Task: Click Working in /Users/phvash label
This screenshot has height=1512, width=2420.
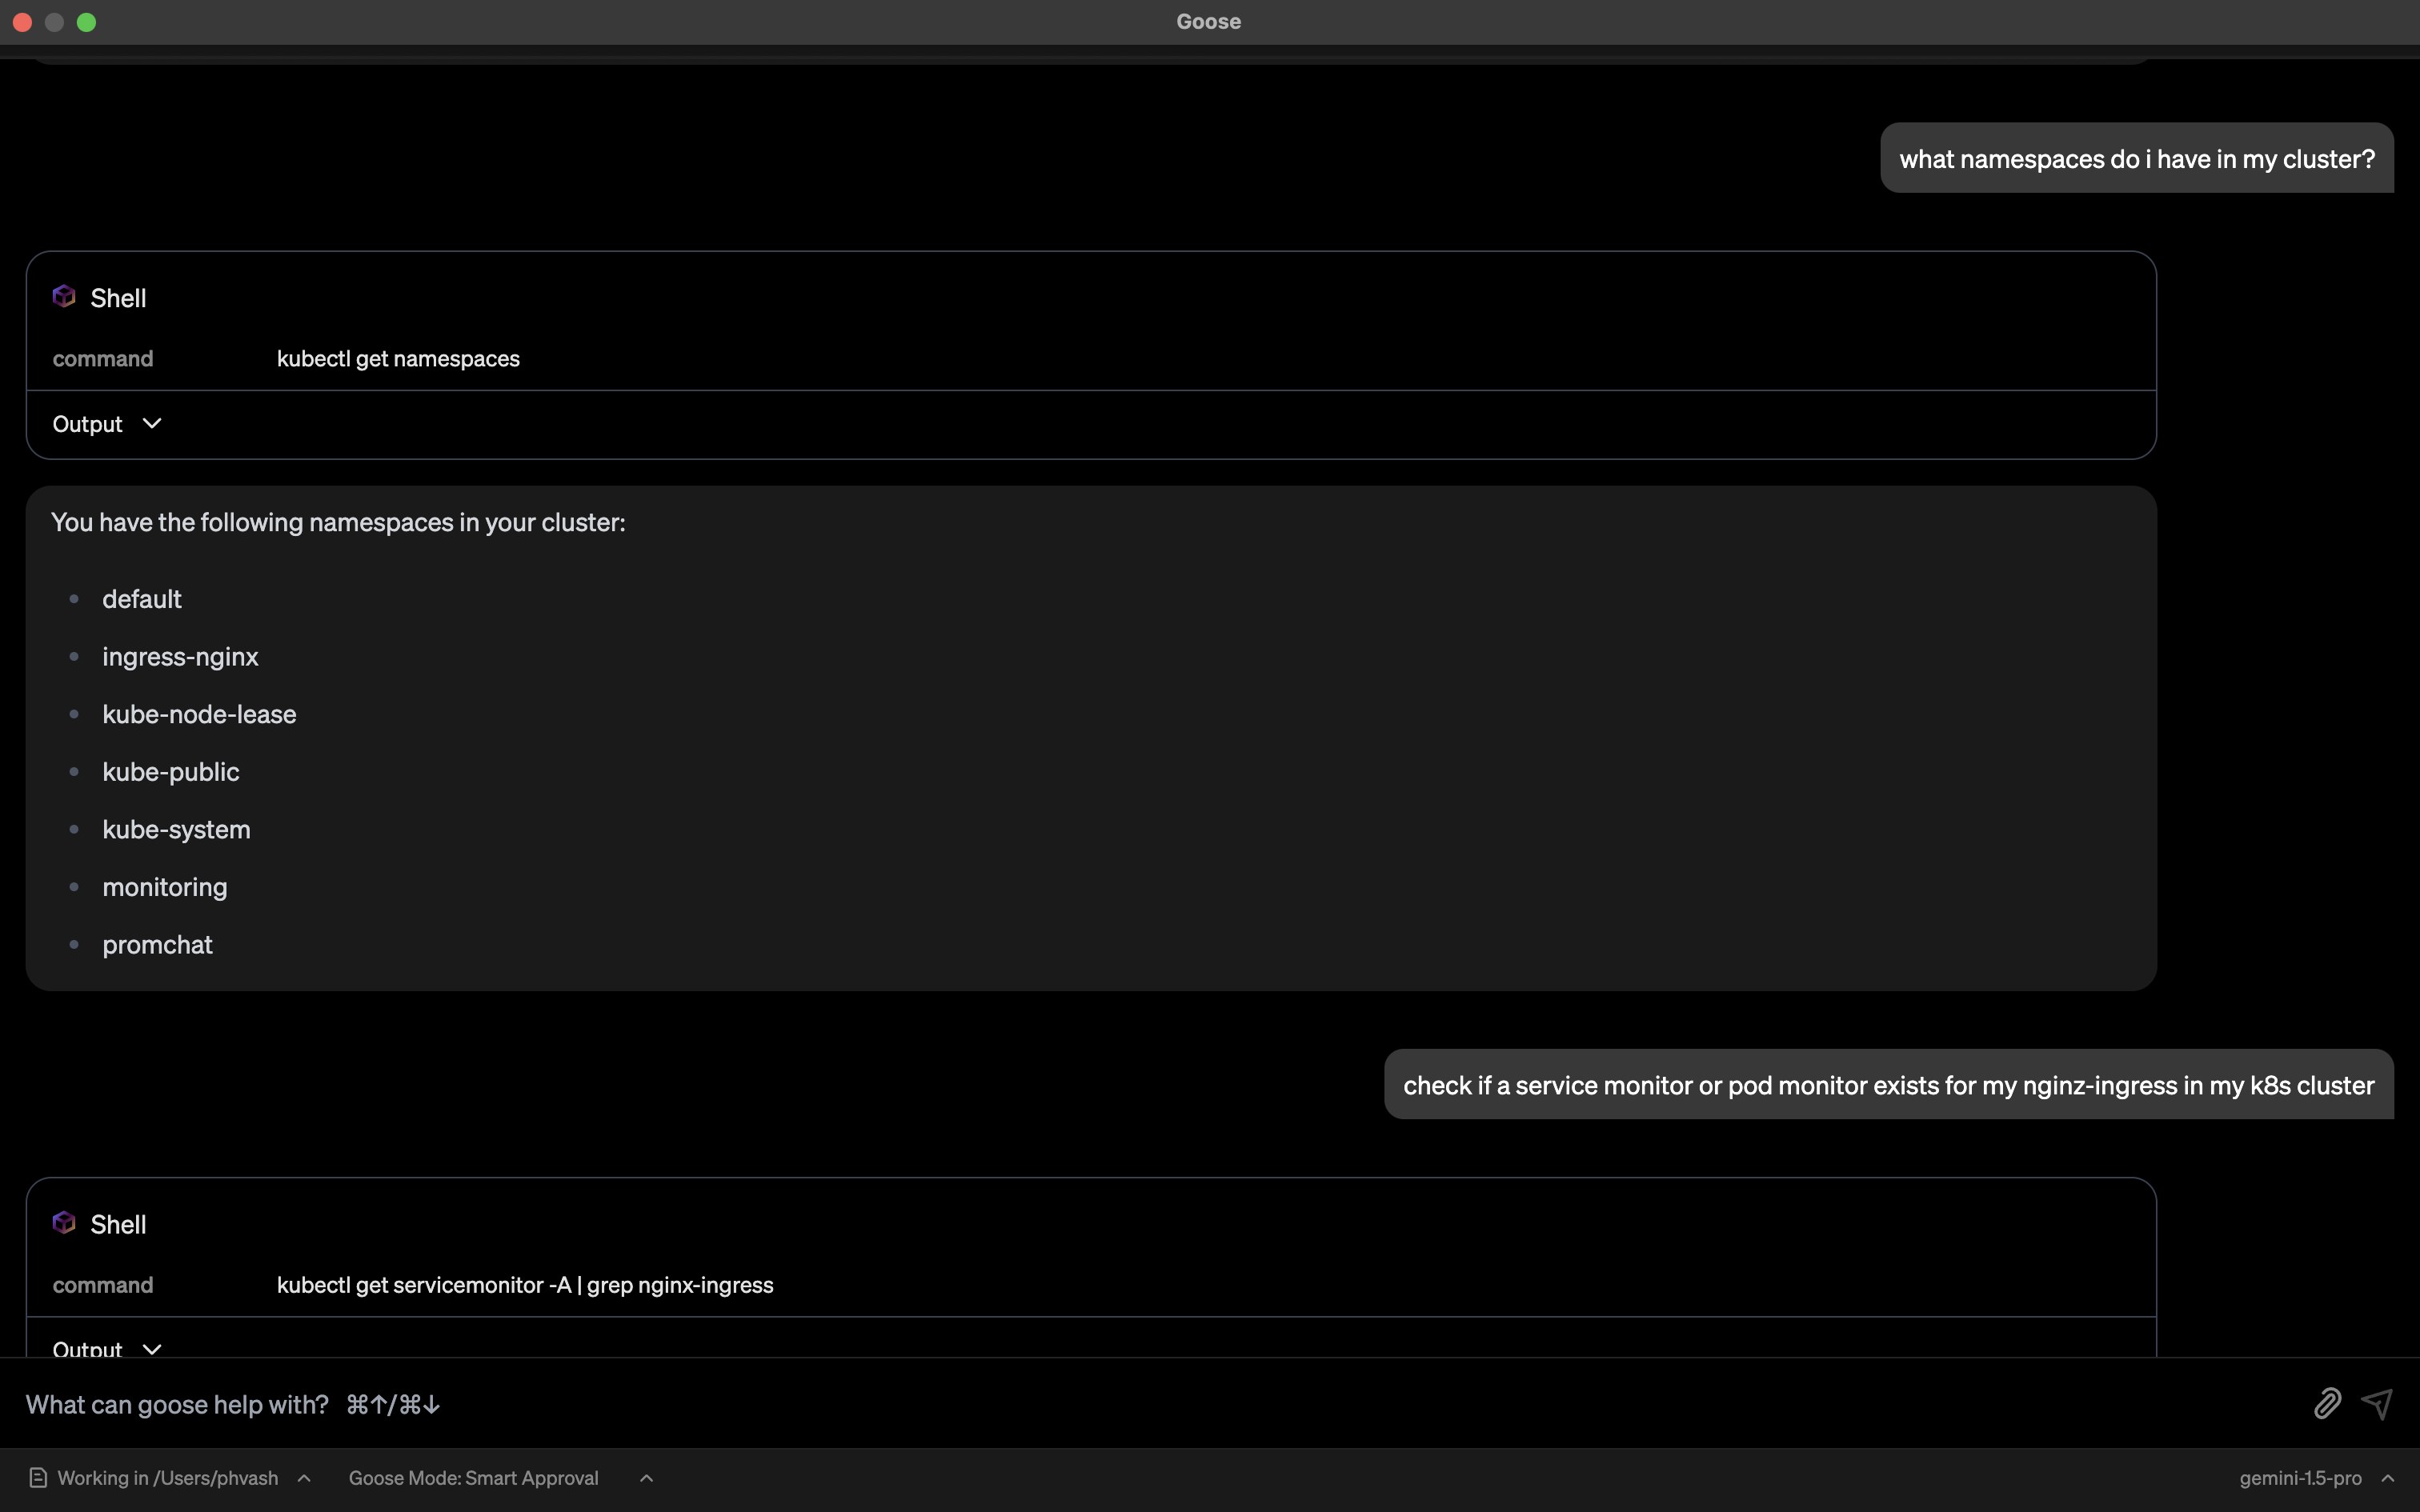Action: pos(168,1478)
